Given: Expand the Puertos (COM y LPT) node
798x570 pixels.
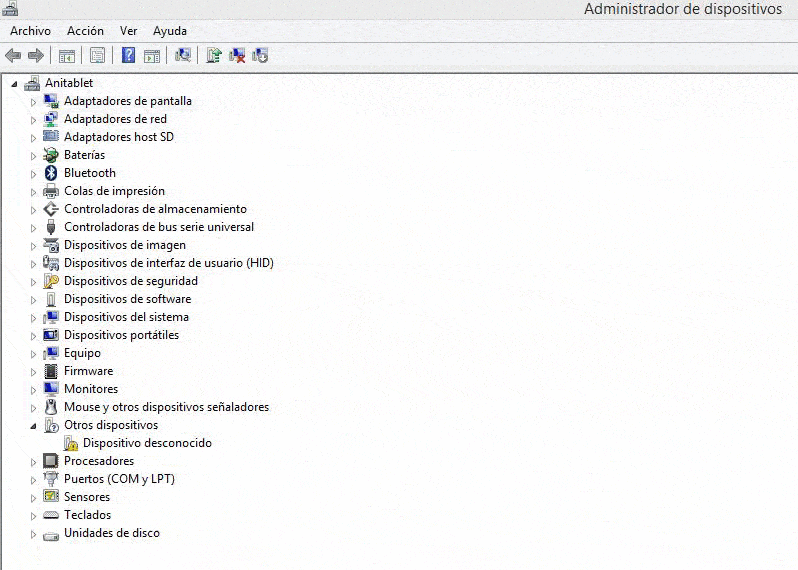Looking at the screenshot, I should 33,480.
